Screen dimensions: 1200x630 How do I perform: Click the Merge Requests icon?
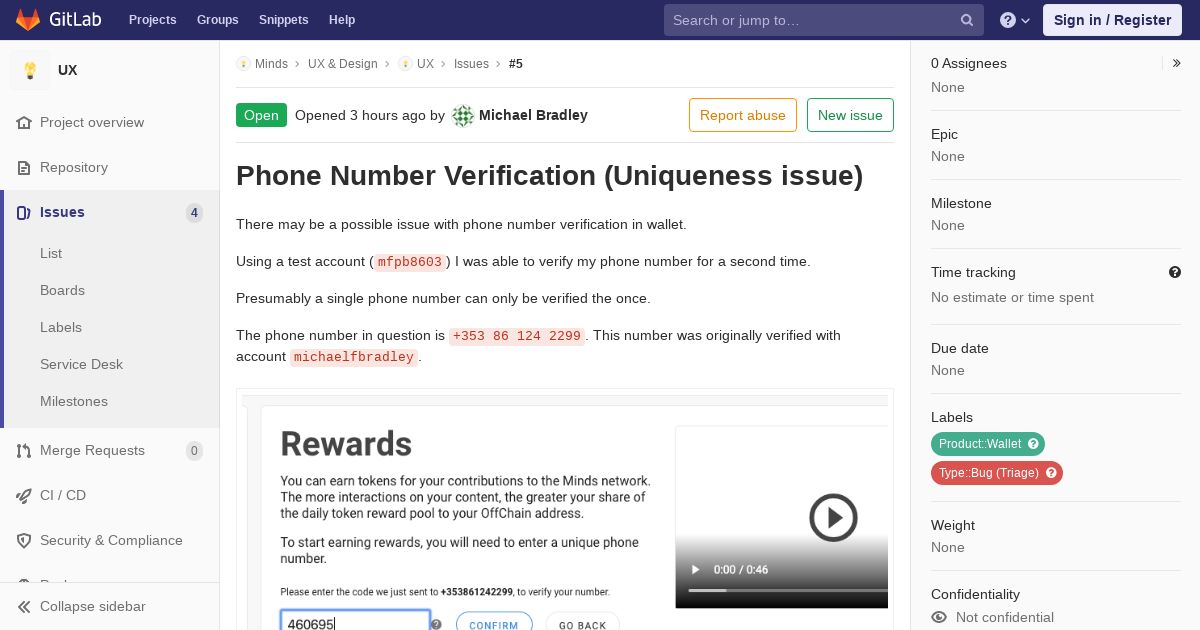click(x=24, y=451)
